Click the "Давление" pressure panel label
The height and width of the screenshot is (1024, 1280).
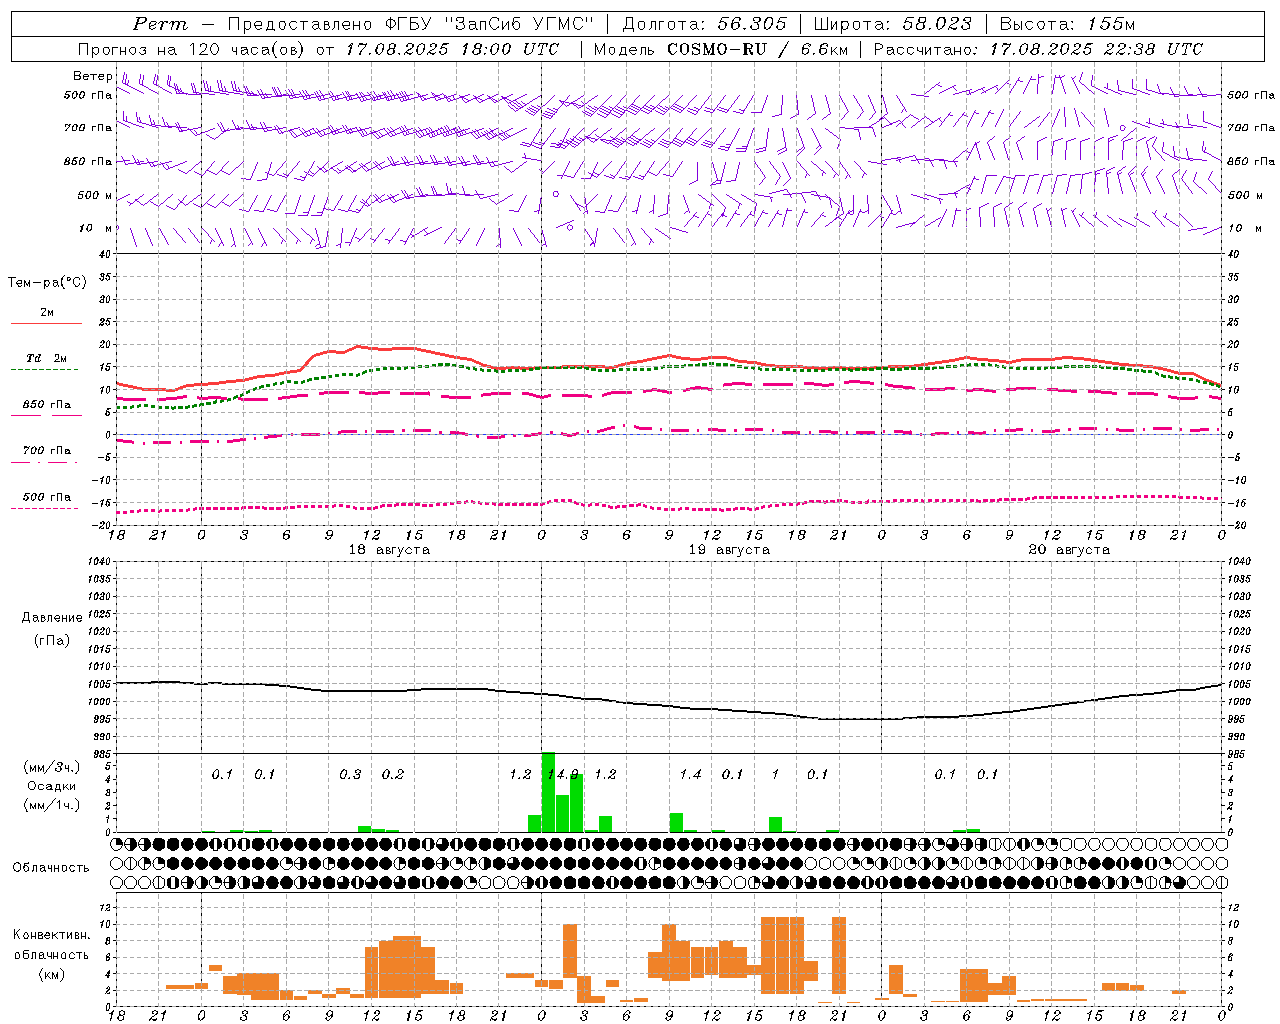[52, 618]
